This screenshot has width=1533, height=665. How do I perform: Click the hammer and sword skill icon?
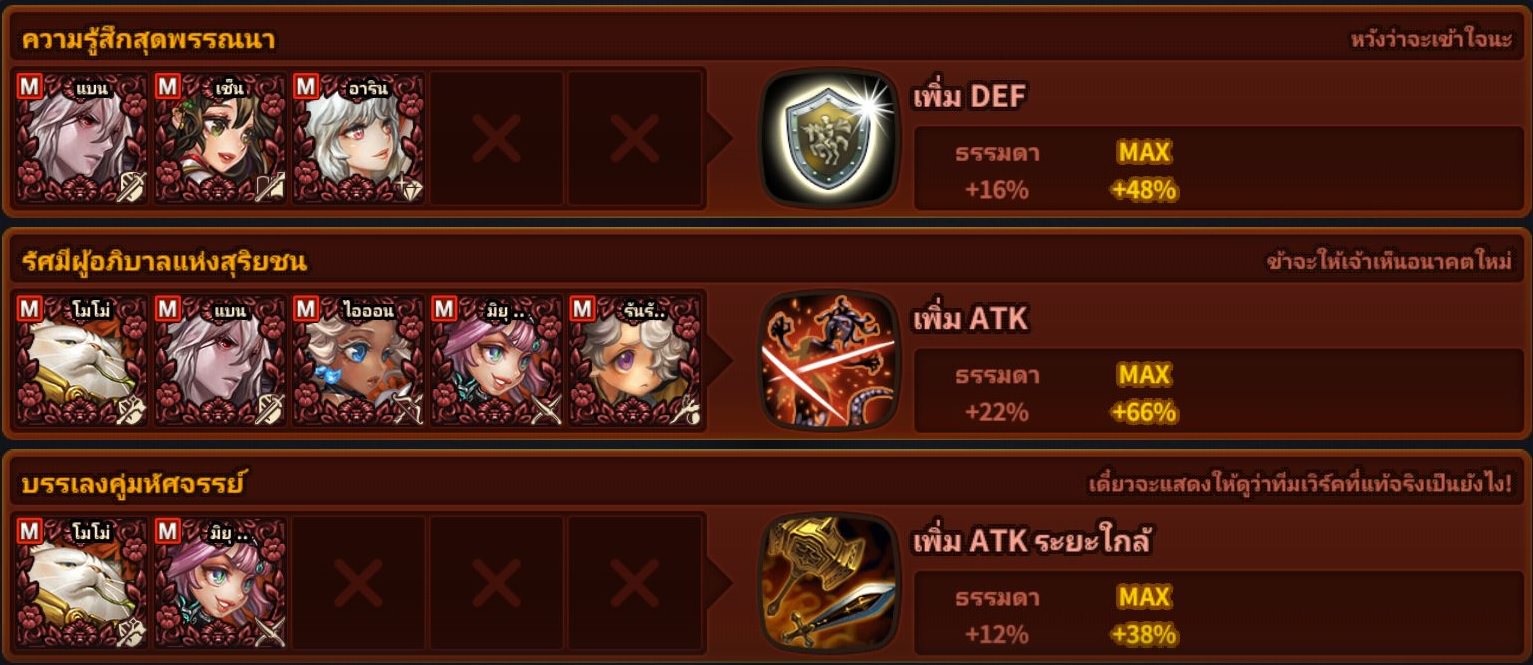(830, 582)
